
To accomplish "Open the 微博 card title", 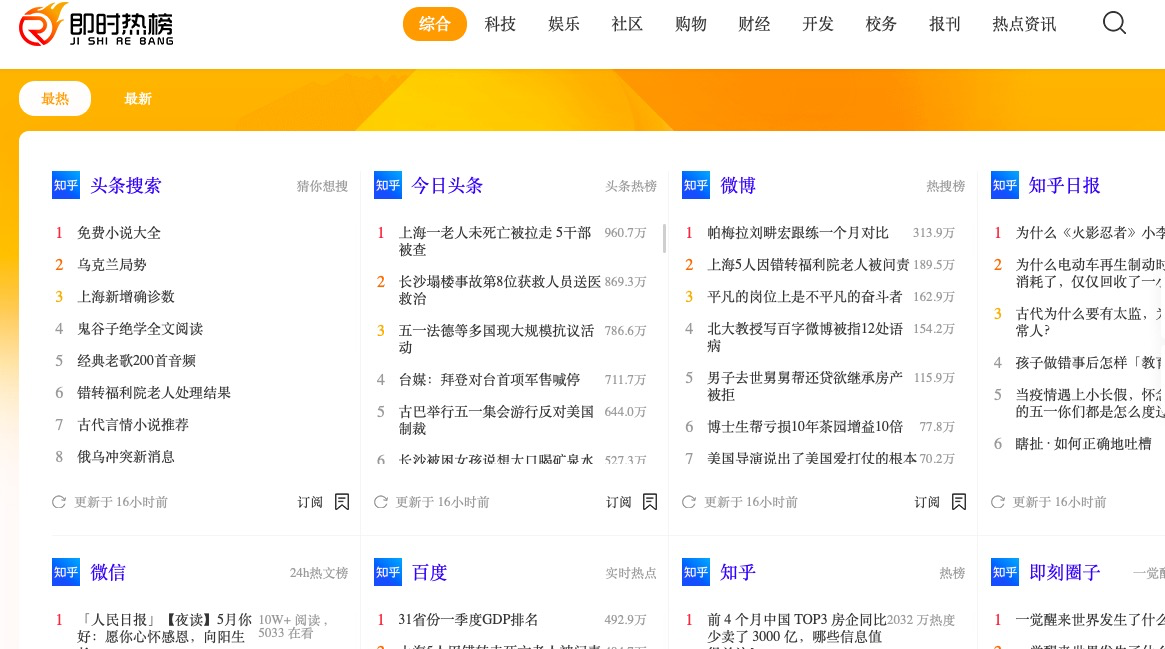I will pos(738,185).
